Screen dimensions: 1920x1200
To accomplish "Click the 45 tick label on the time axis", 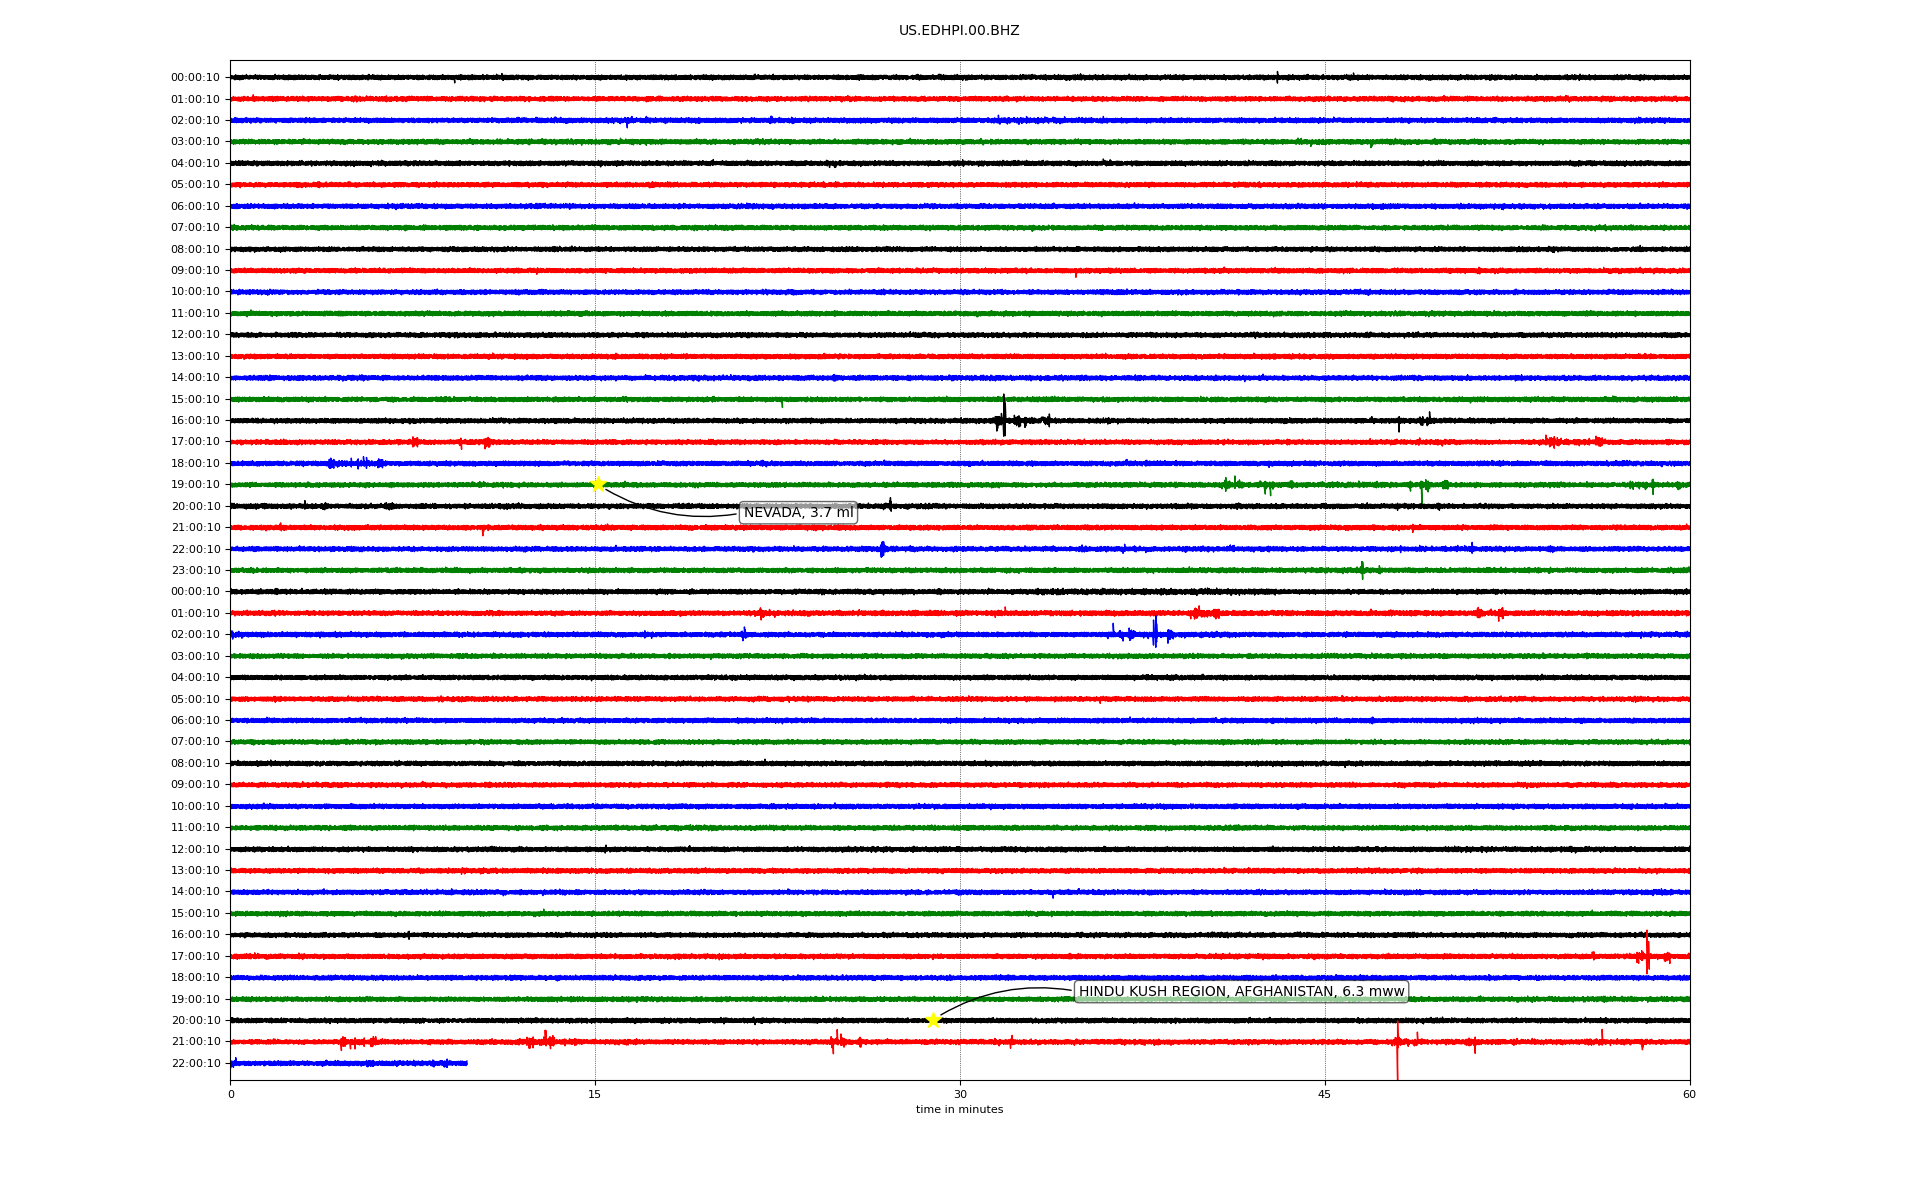I will pyautogui.click(x=1325, y=1094).
